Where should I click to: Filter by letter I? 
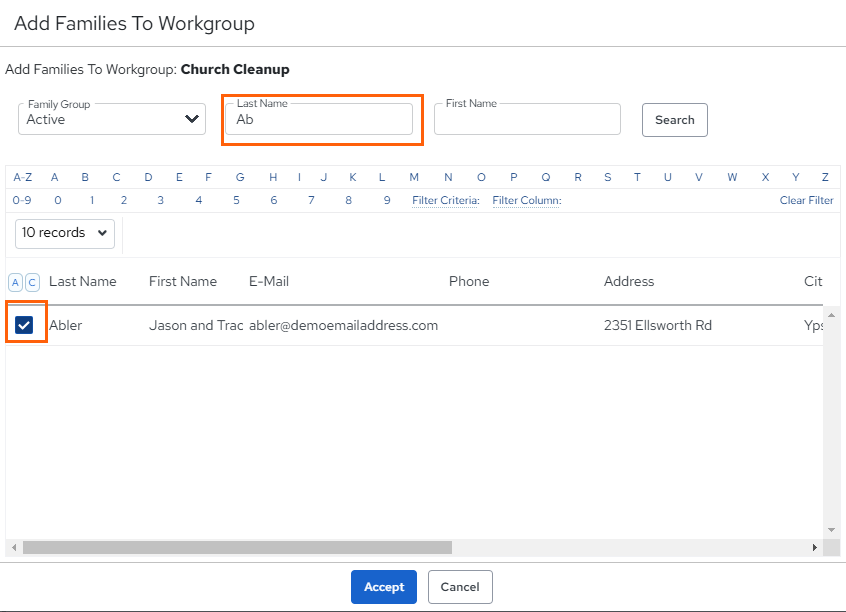click(x=299, y=177)
